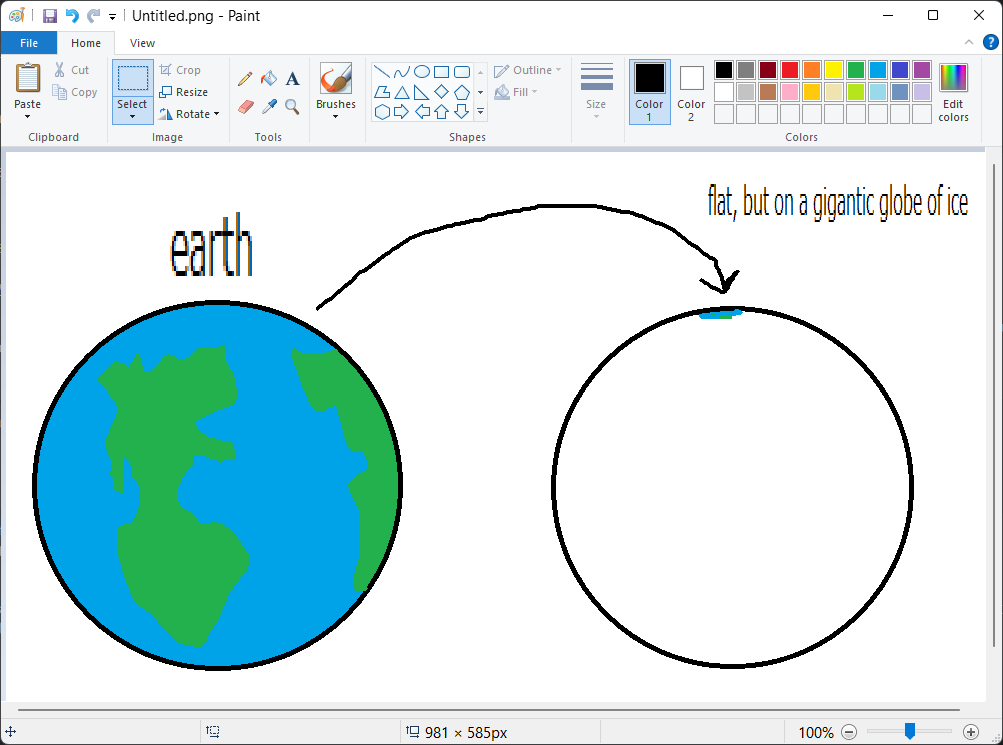Screen dimensions: 1003x745
Task: Choose the Up arrow shape
Action: (441, 112)
